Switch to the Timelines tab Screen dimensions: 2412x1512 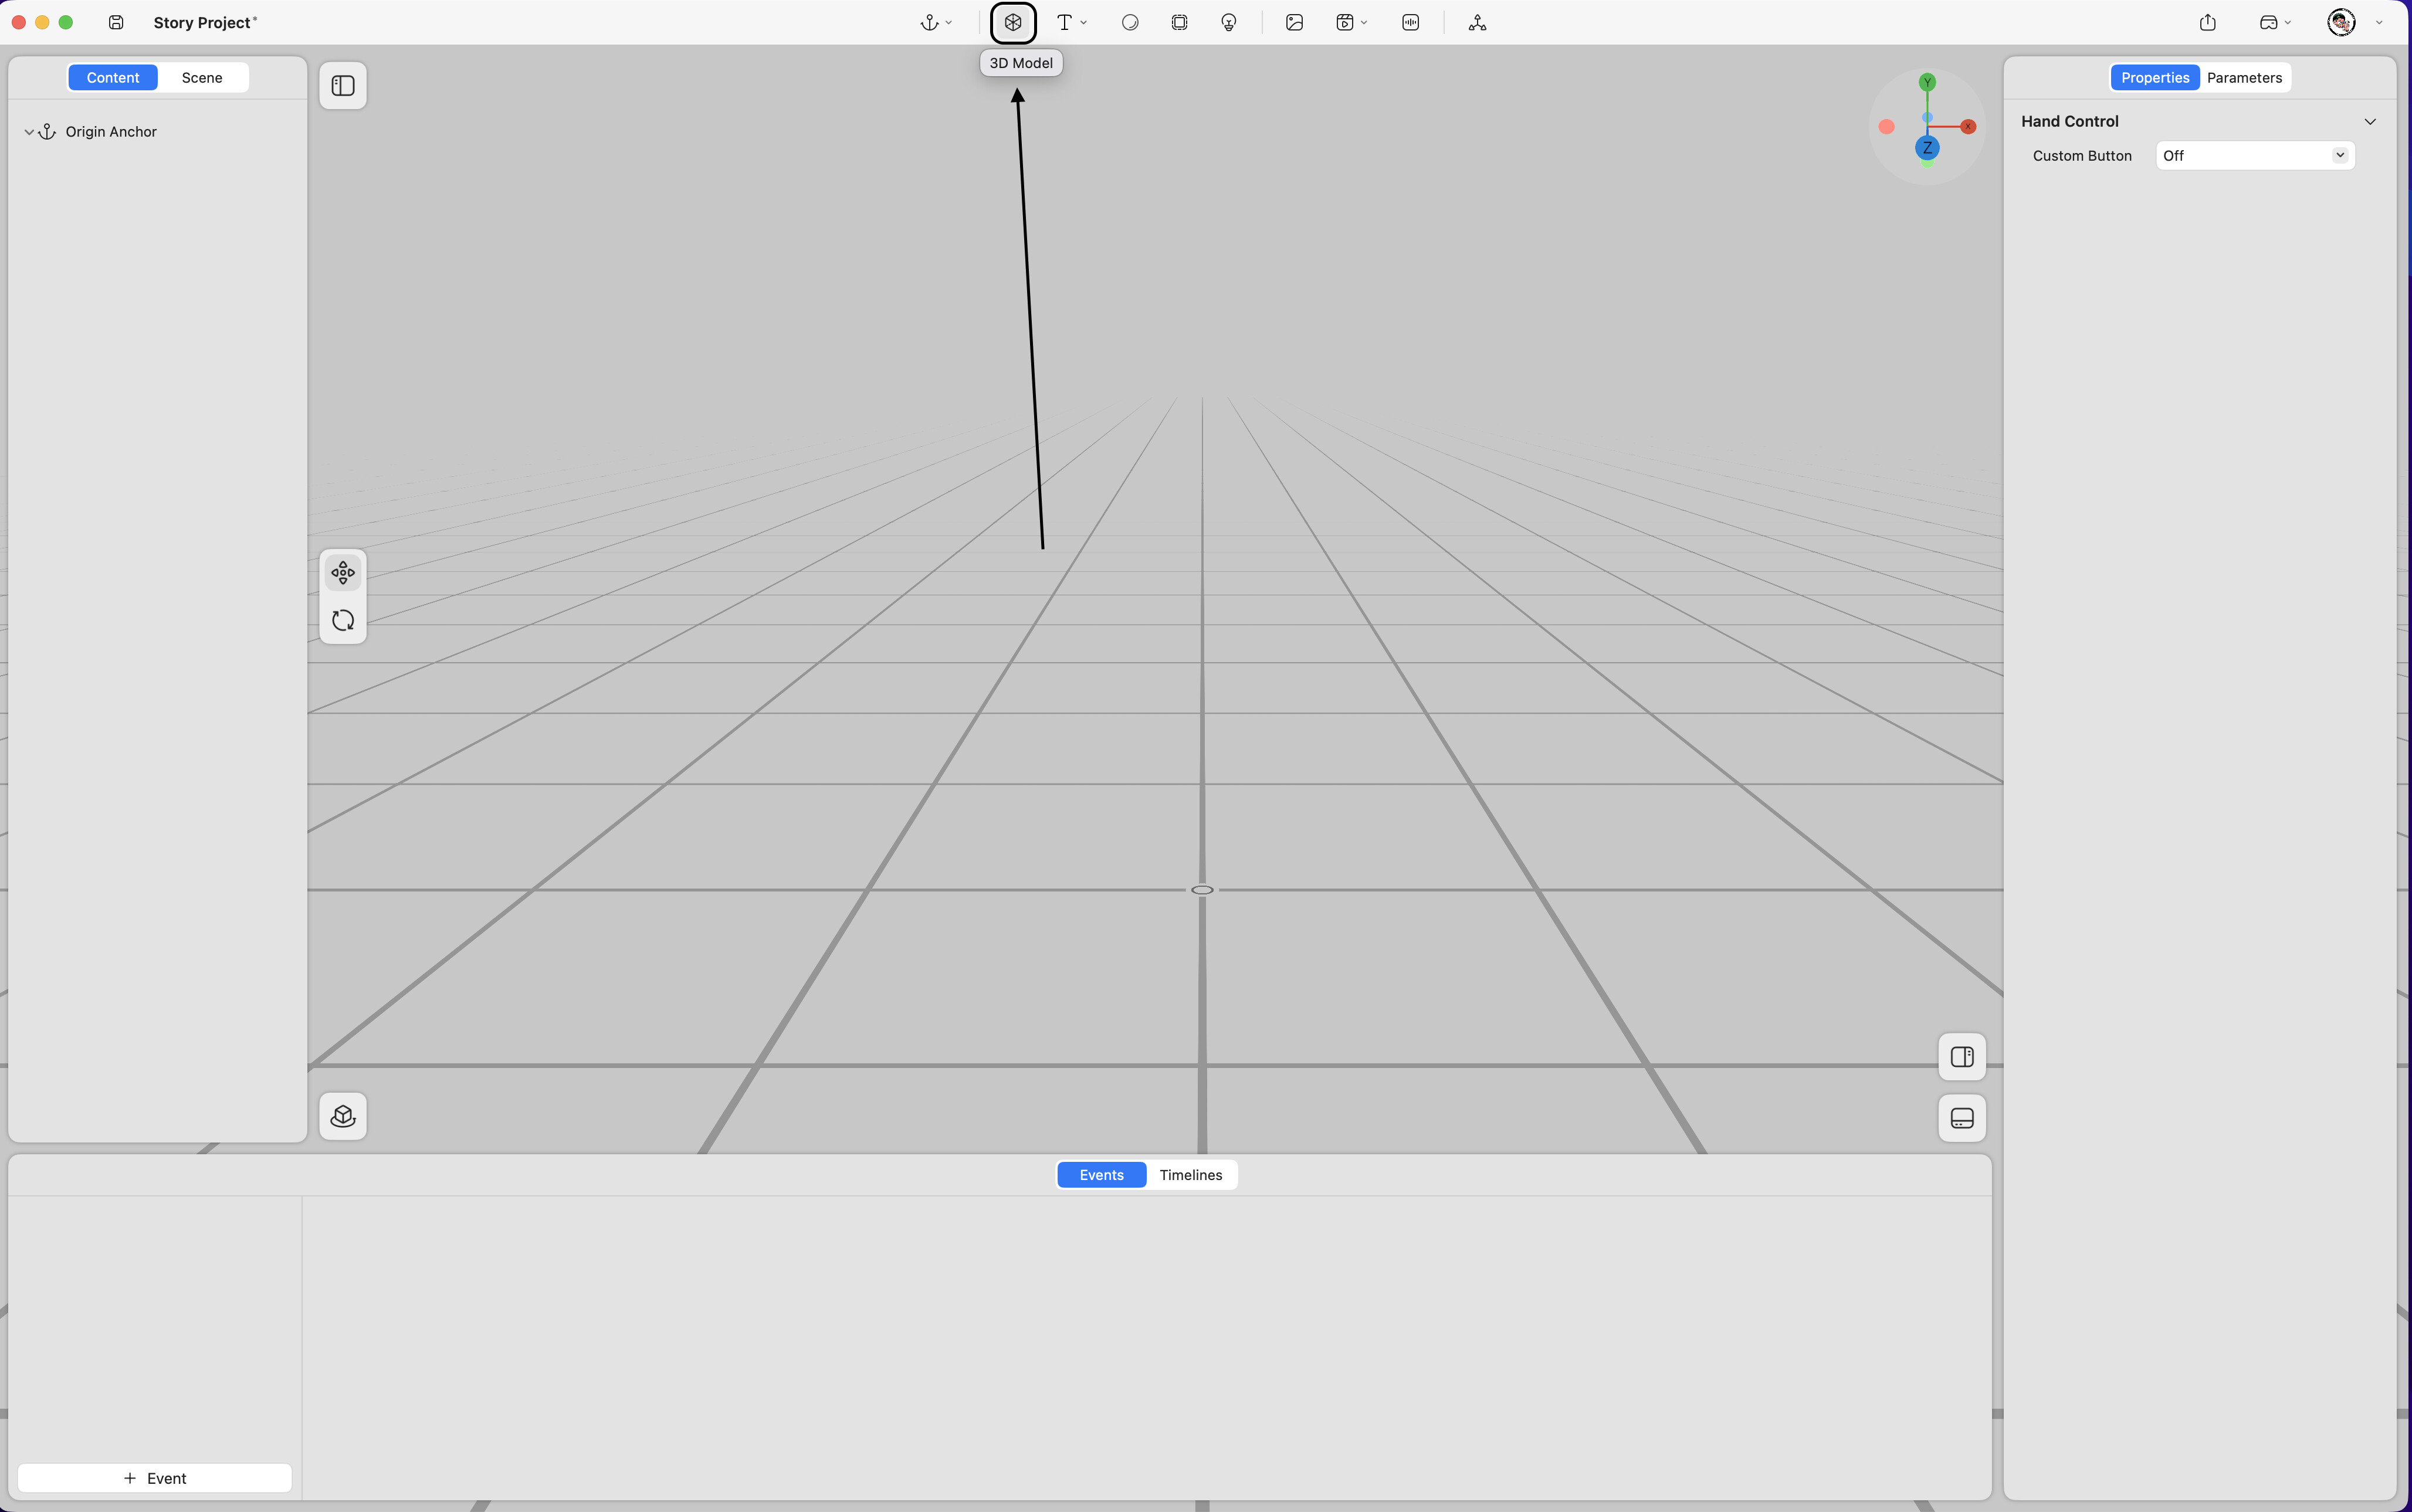pyautogui.click(x=1190, y=1175)
